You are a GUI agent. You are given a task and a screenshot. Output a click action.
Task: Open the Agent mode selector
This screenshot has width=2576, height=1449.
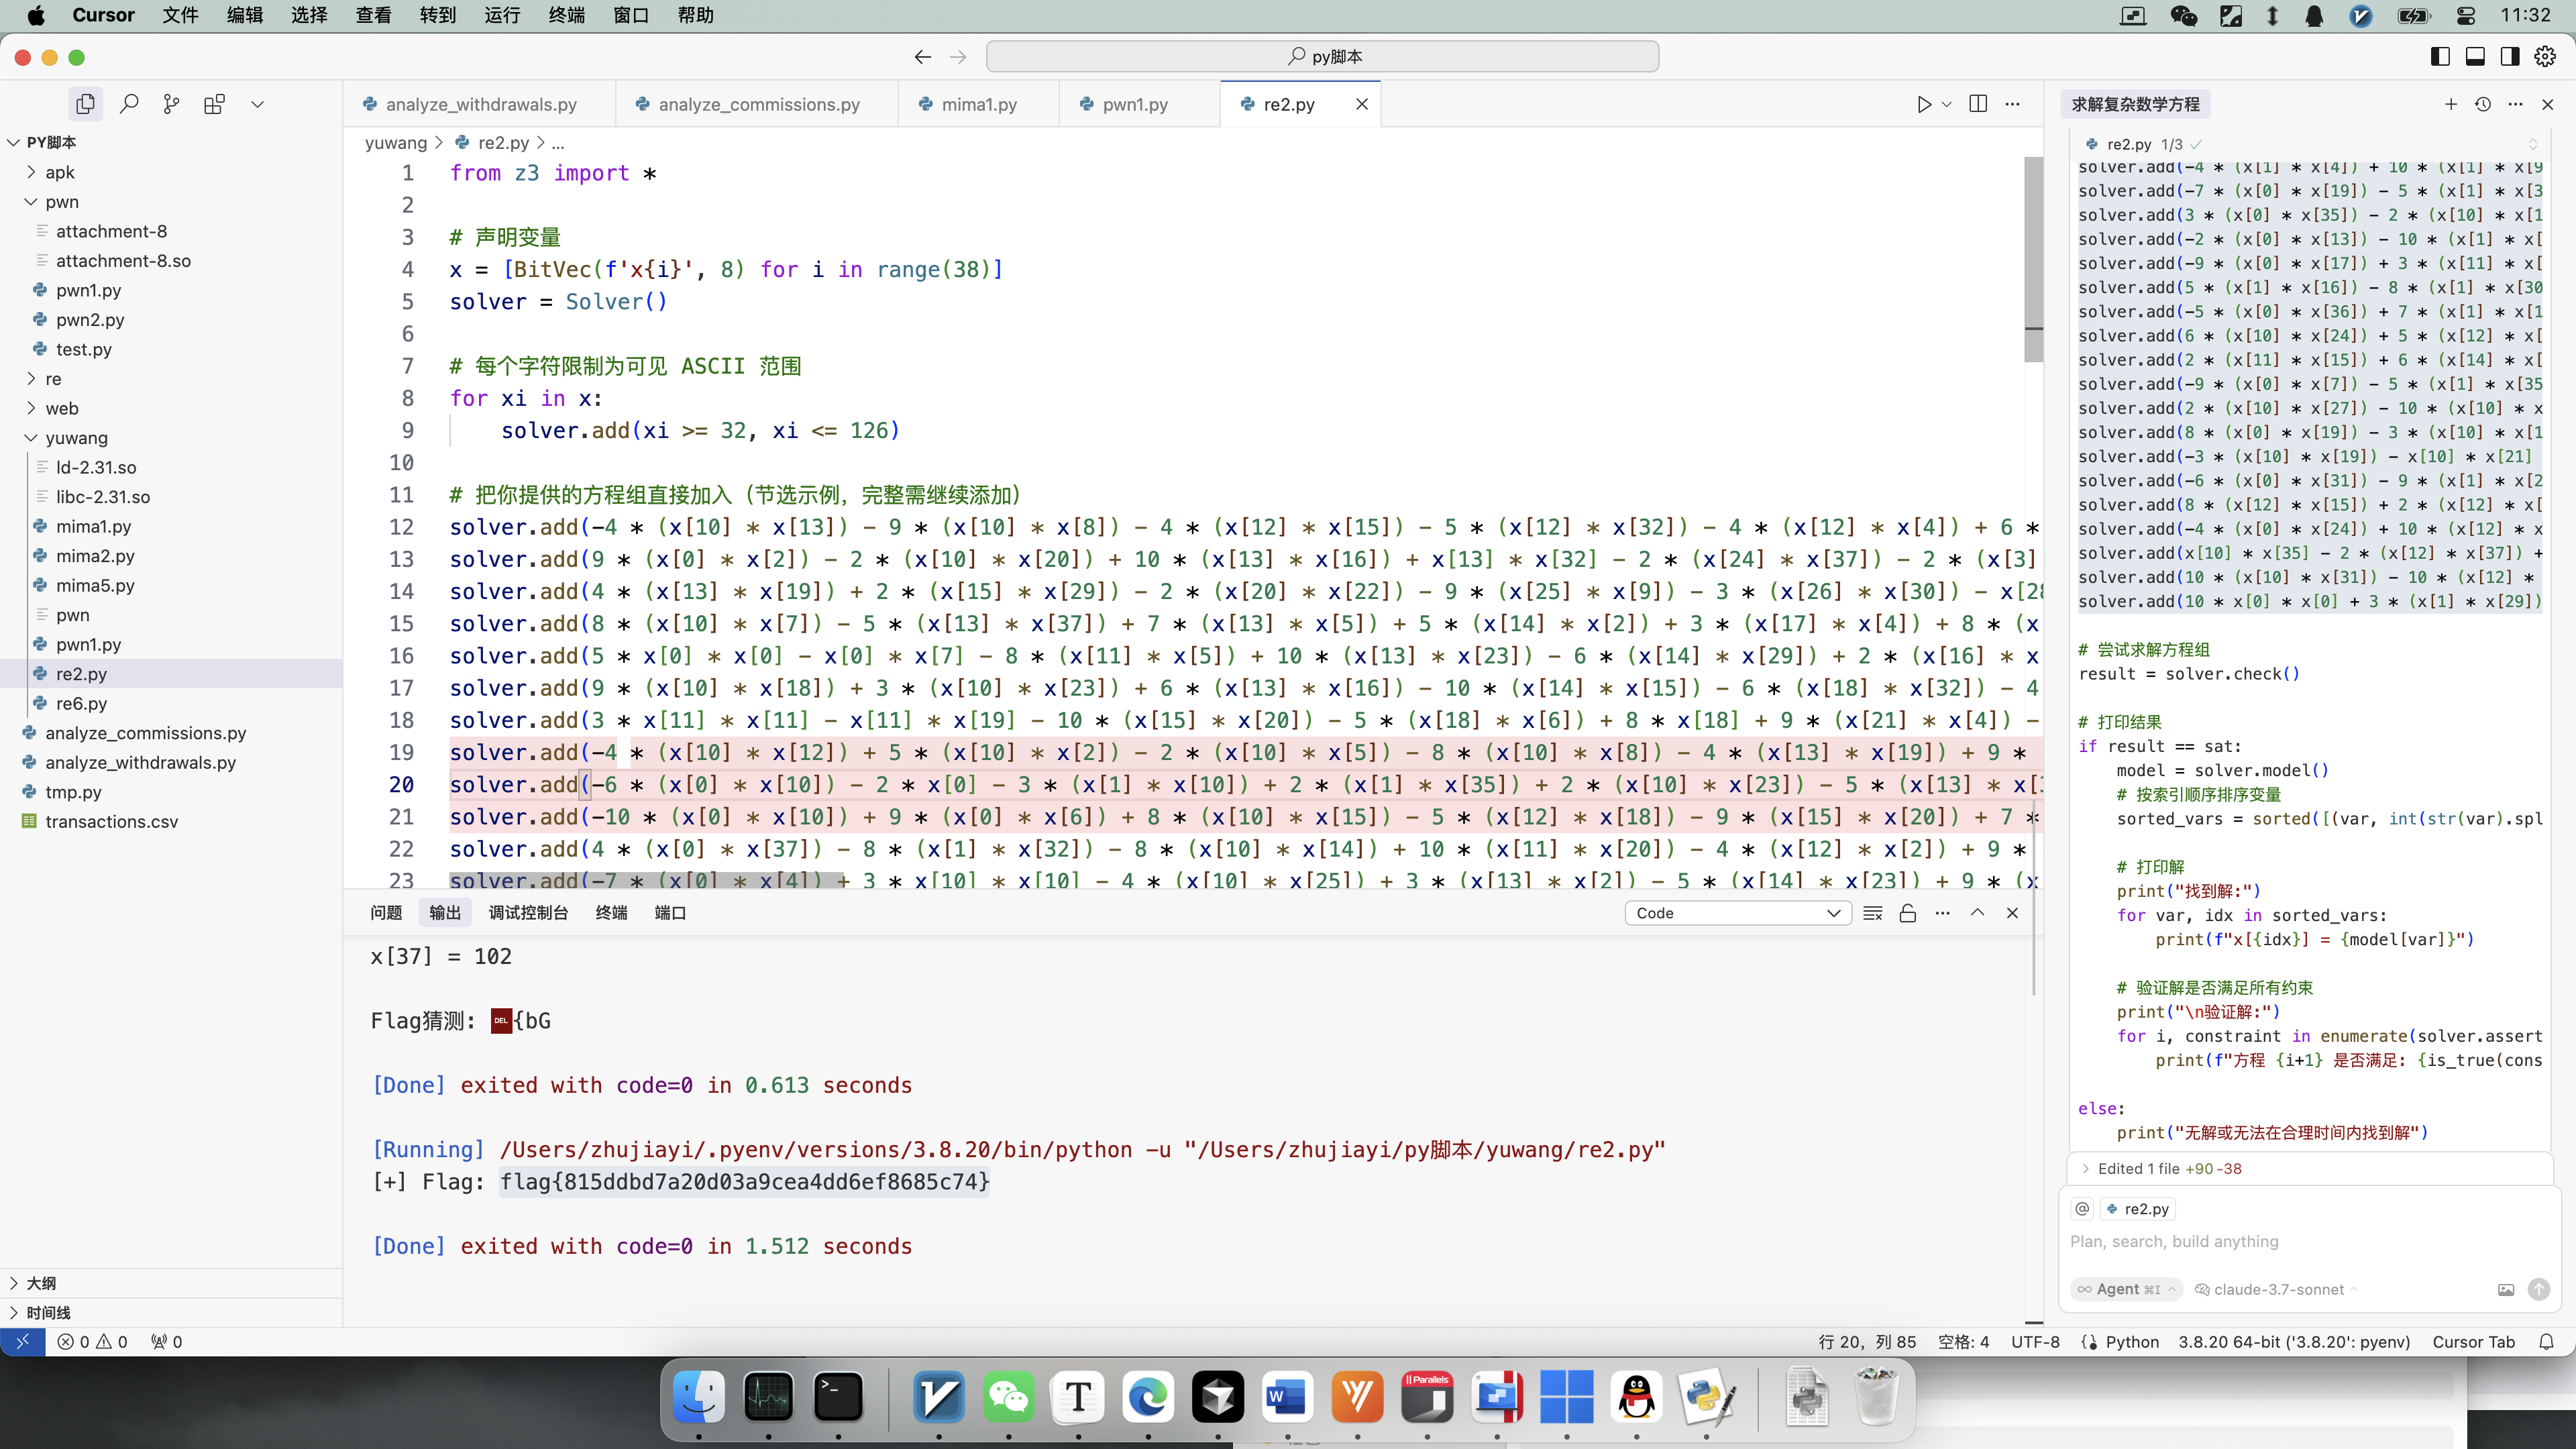2126,1290
